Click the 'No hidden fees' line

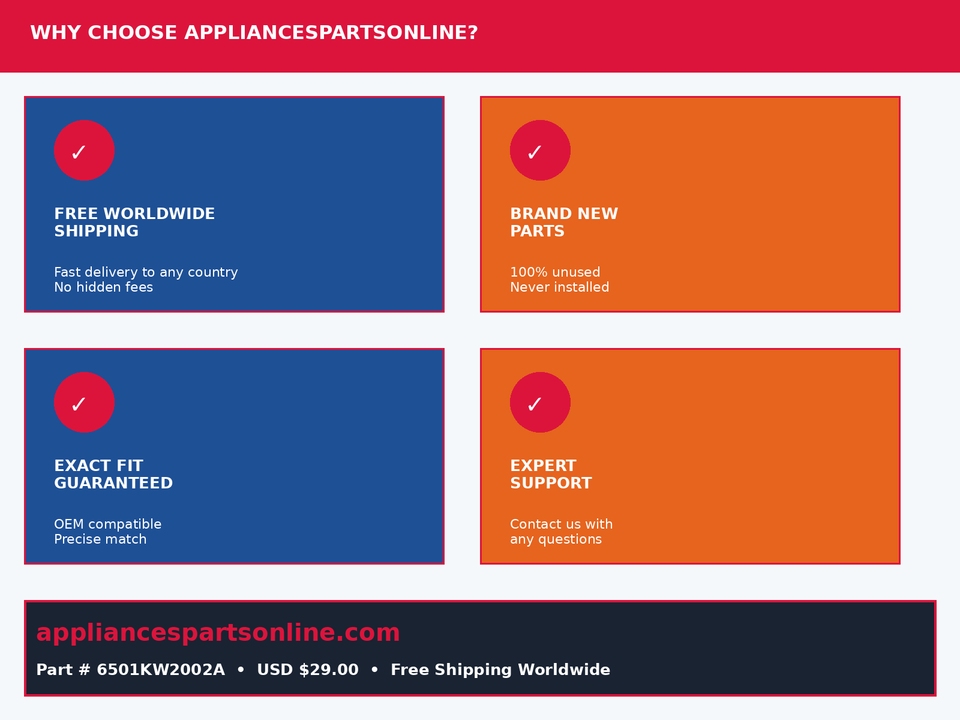[x=103, y=287]
